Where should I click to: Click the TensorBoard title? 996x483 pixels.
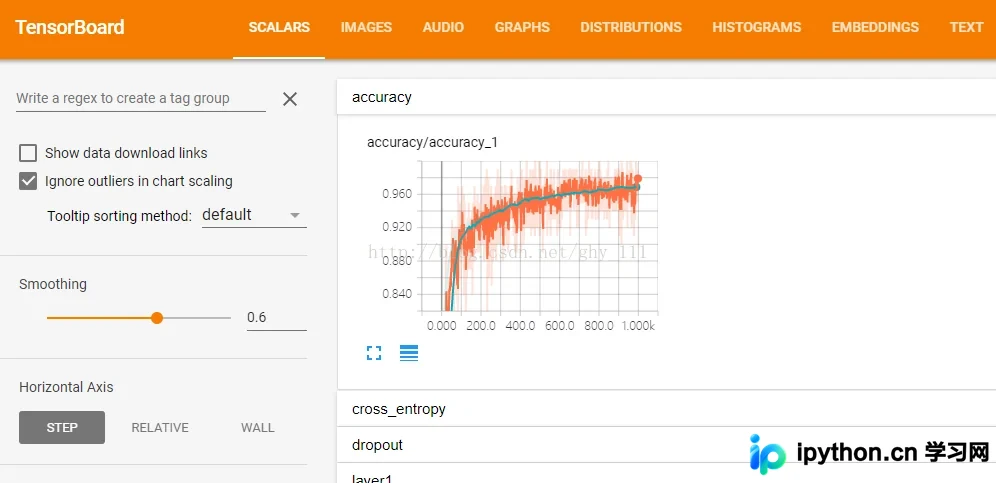[x=70, y=27]
